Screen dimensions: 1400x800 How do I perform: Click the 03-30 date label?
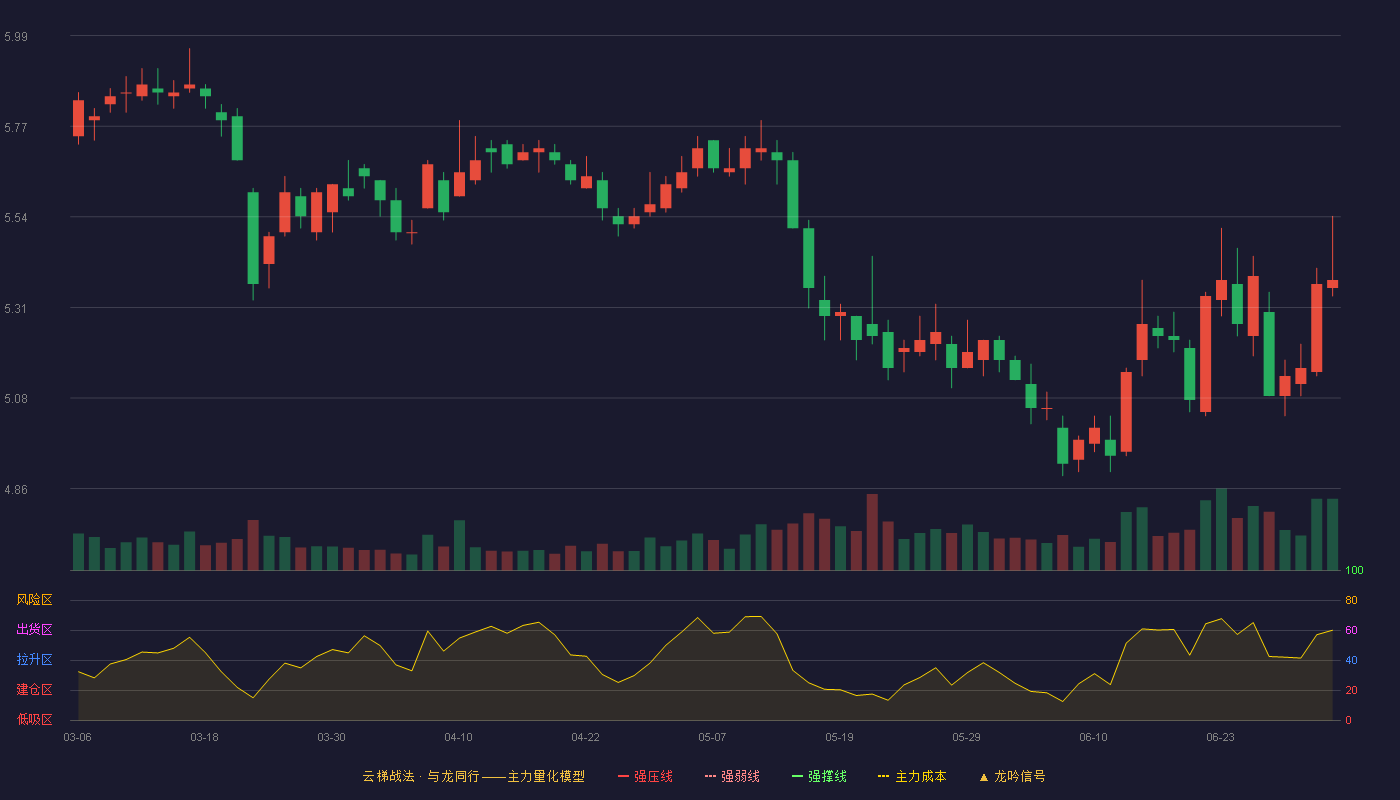(331, 737)
